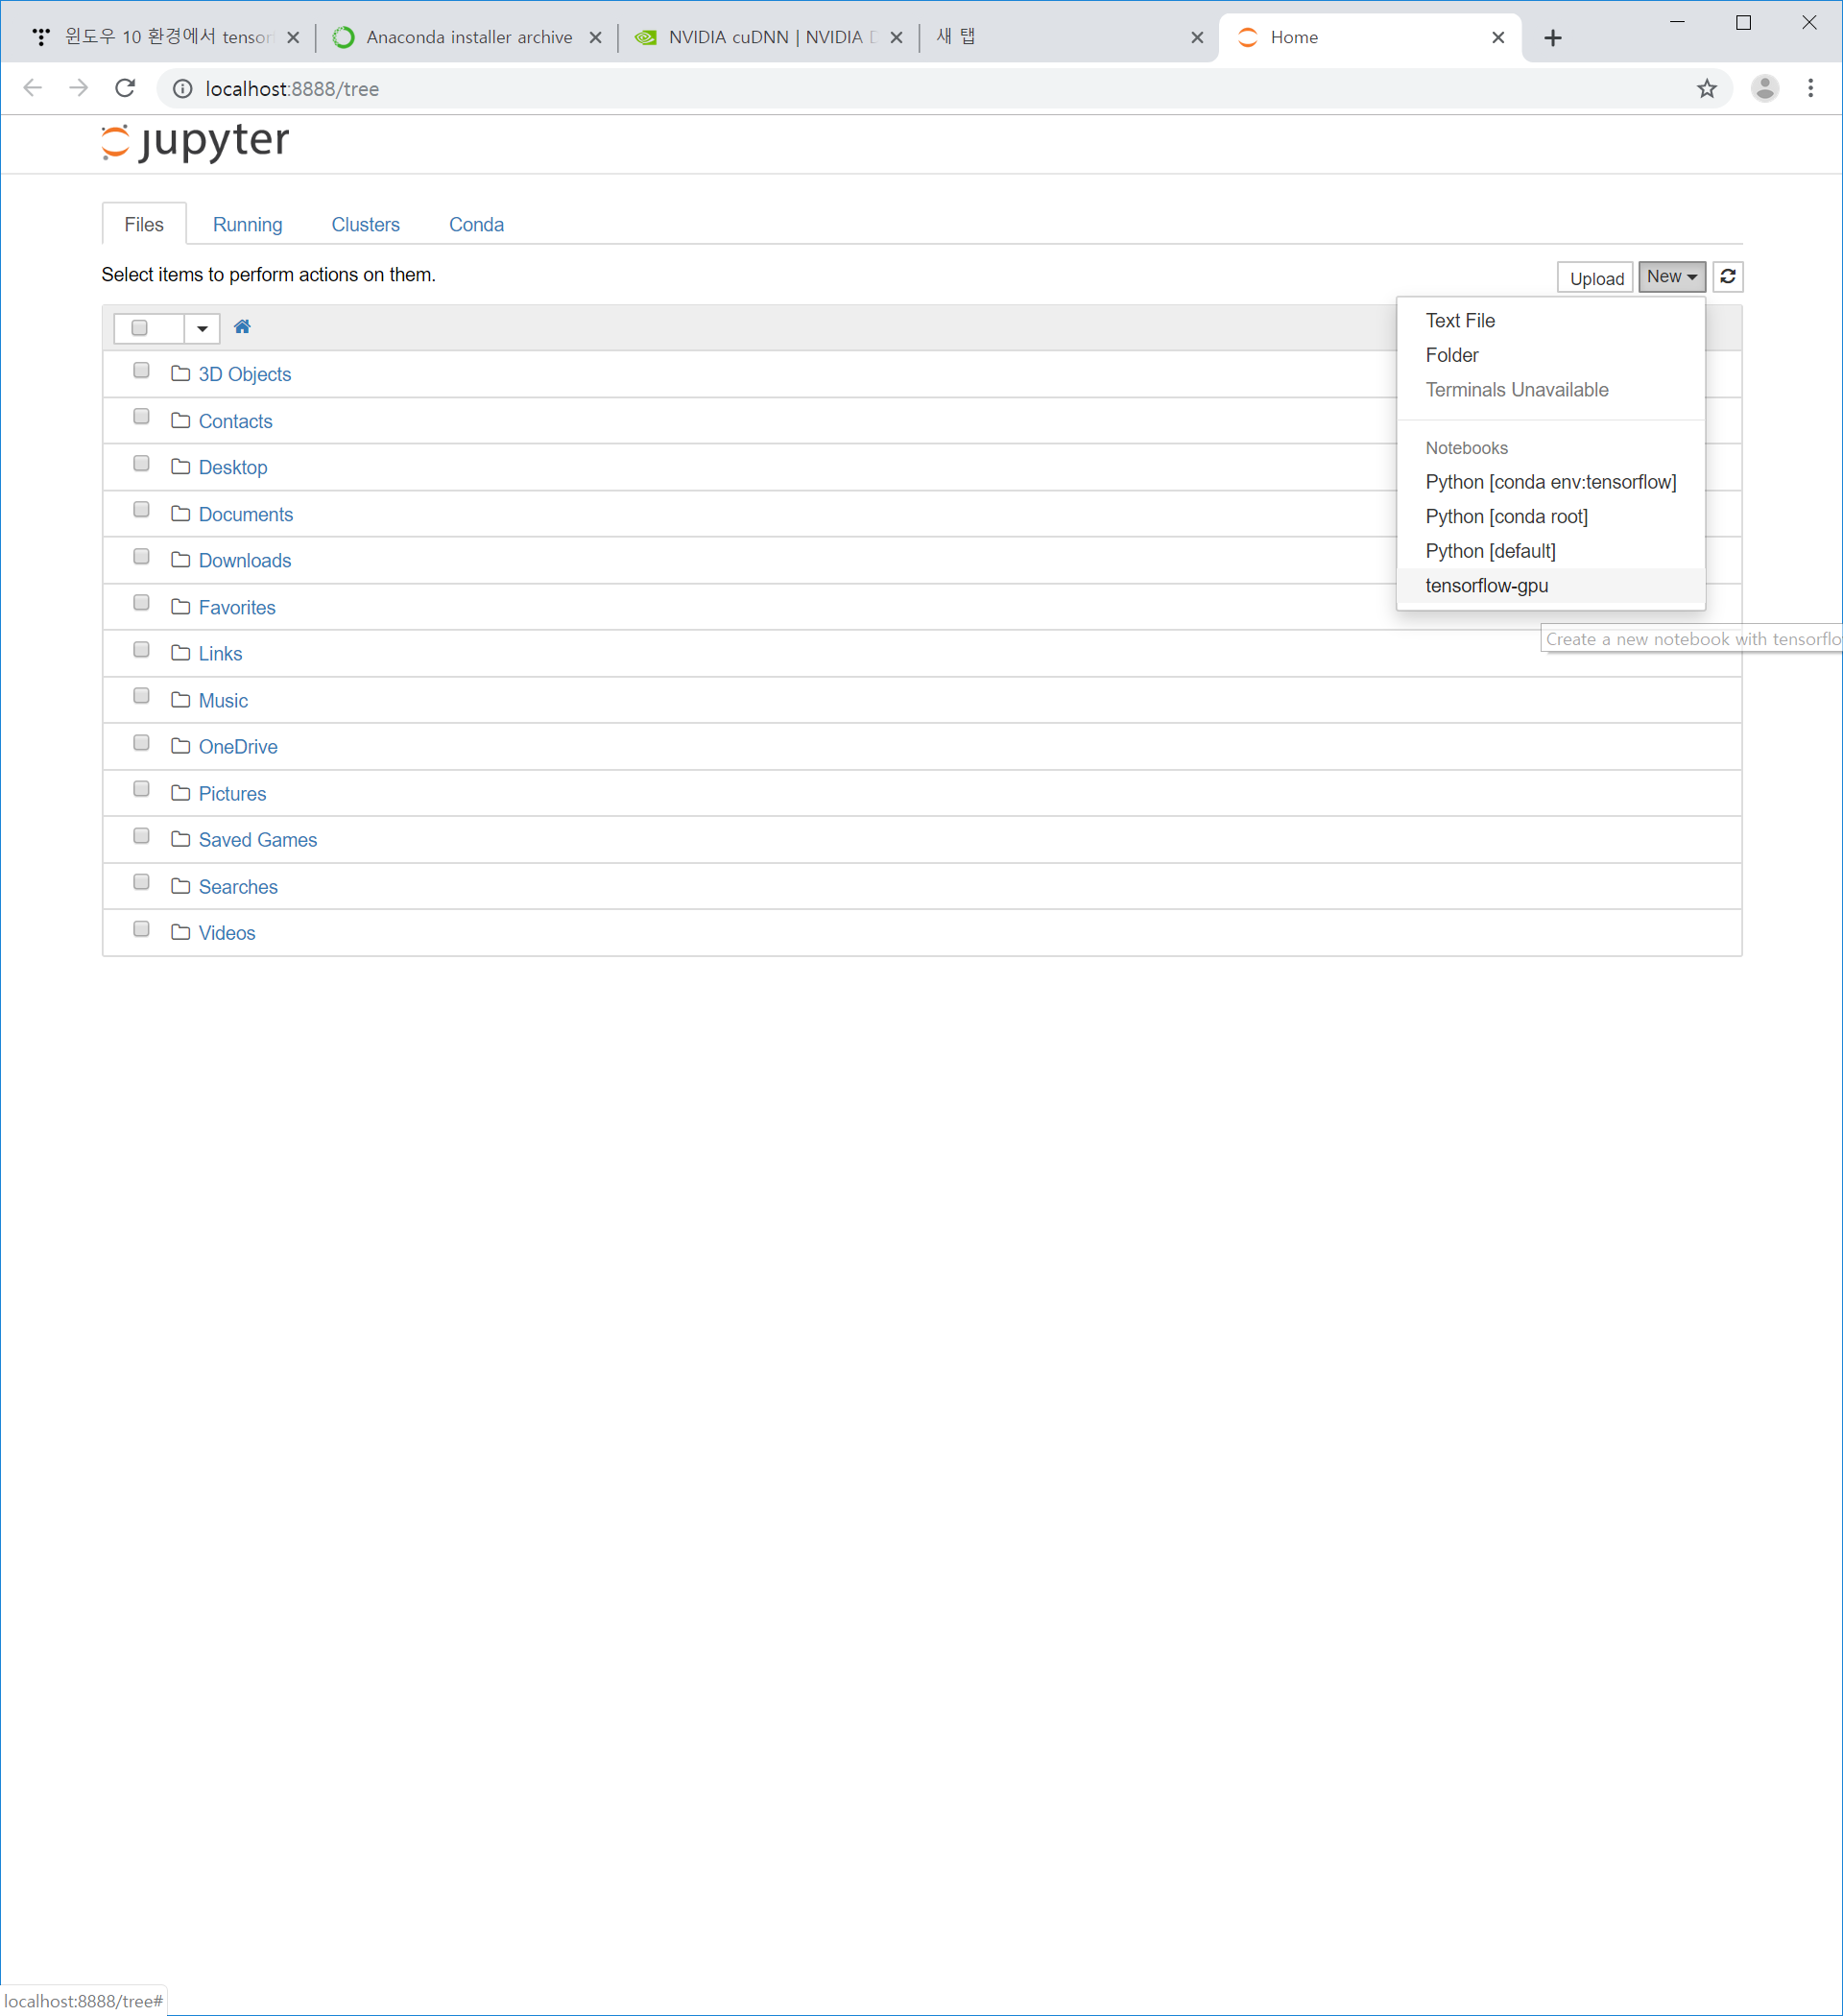Click the Desktop folder icon
The width and height of the screenshot is (1843, 2016).
click(180, 467)
